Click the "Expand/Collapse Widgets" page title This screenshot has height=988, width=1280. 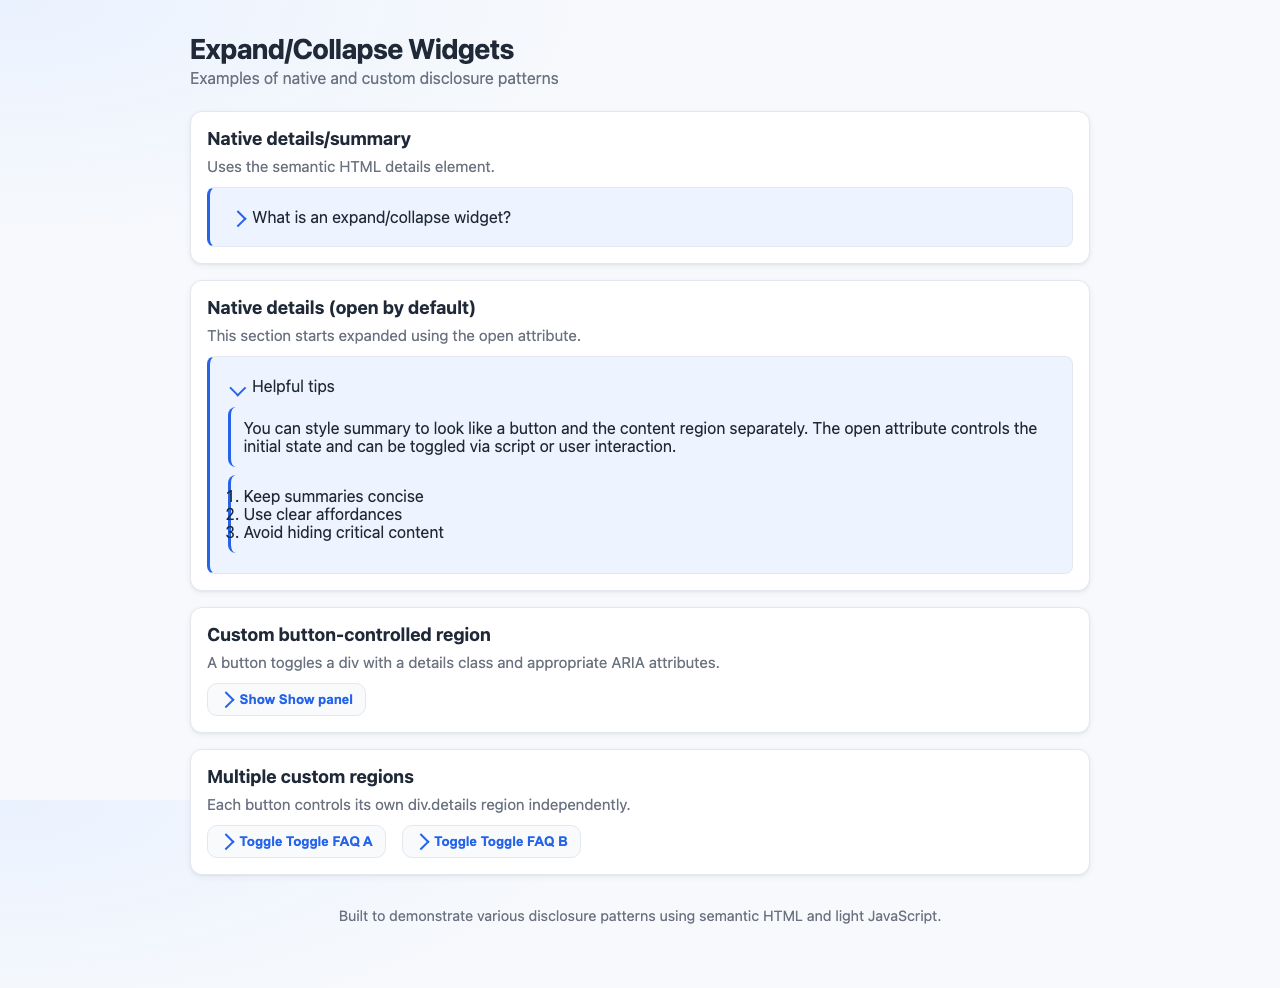[x=352, y=49]
